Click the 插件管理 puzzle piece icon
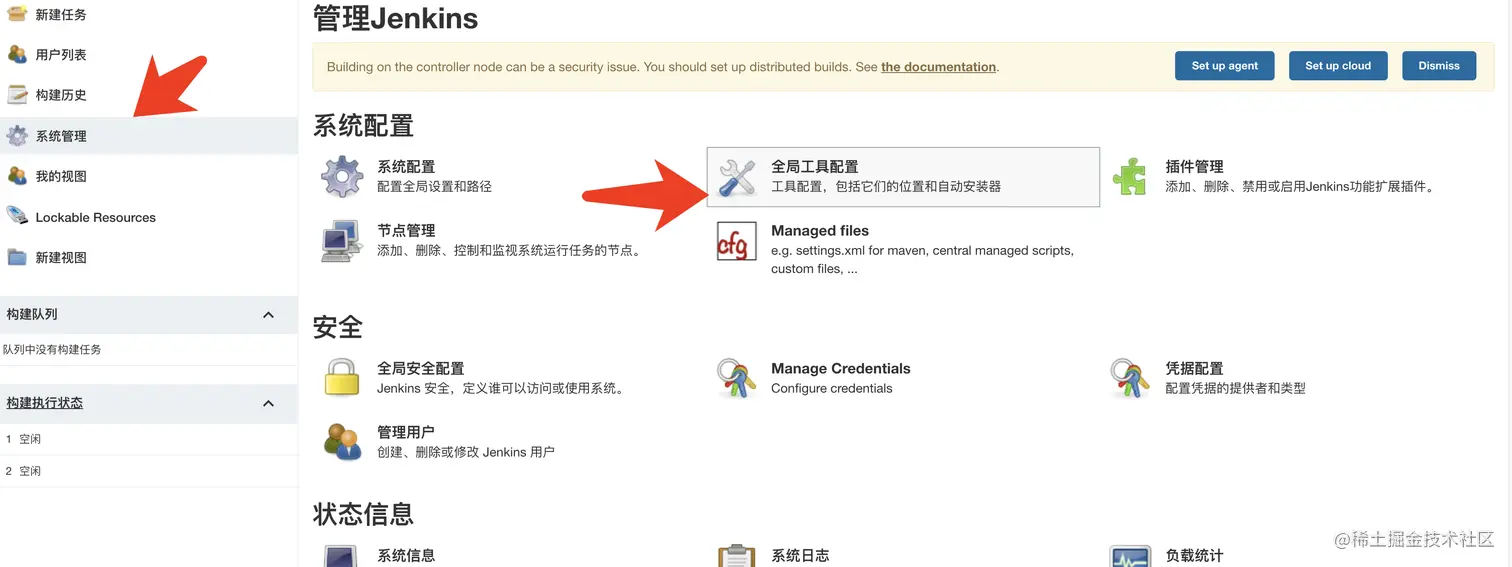 (1131, 177)
